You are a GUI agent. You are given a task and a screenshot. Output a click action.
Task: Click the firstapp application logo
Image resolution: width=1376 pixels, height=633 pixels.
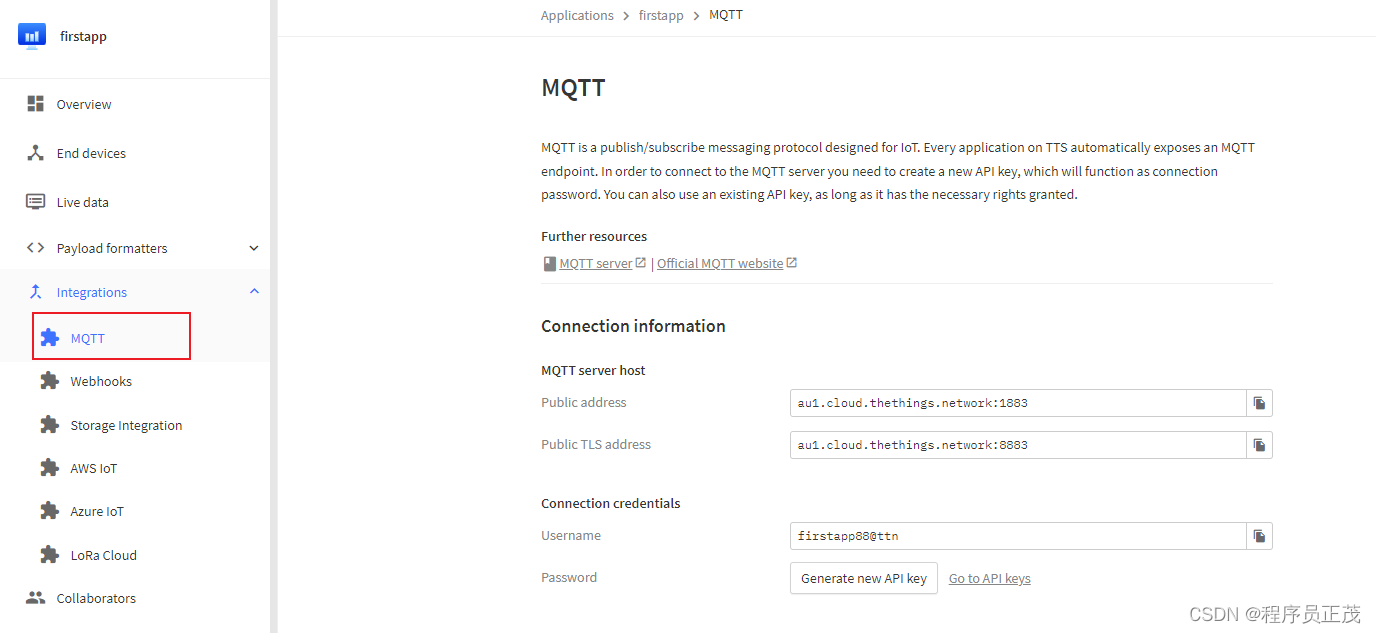tap(32, 37)
